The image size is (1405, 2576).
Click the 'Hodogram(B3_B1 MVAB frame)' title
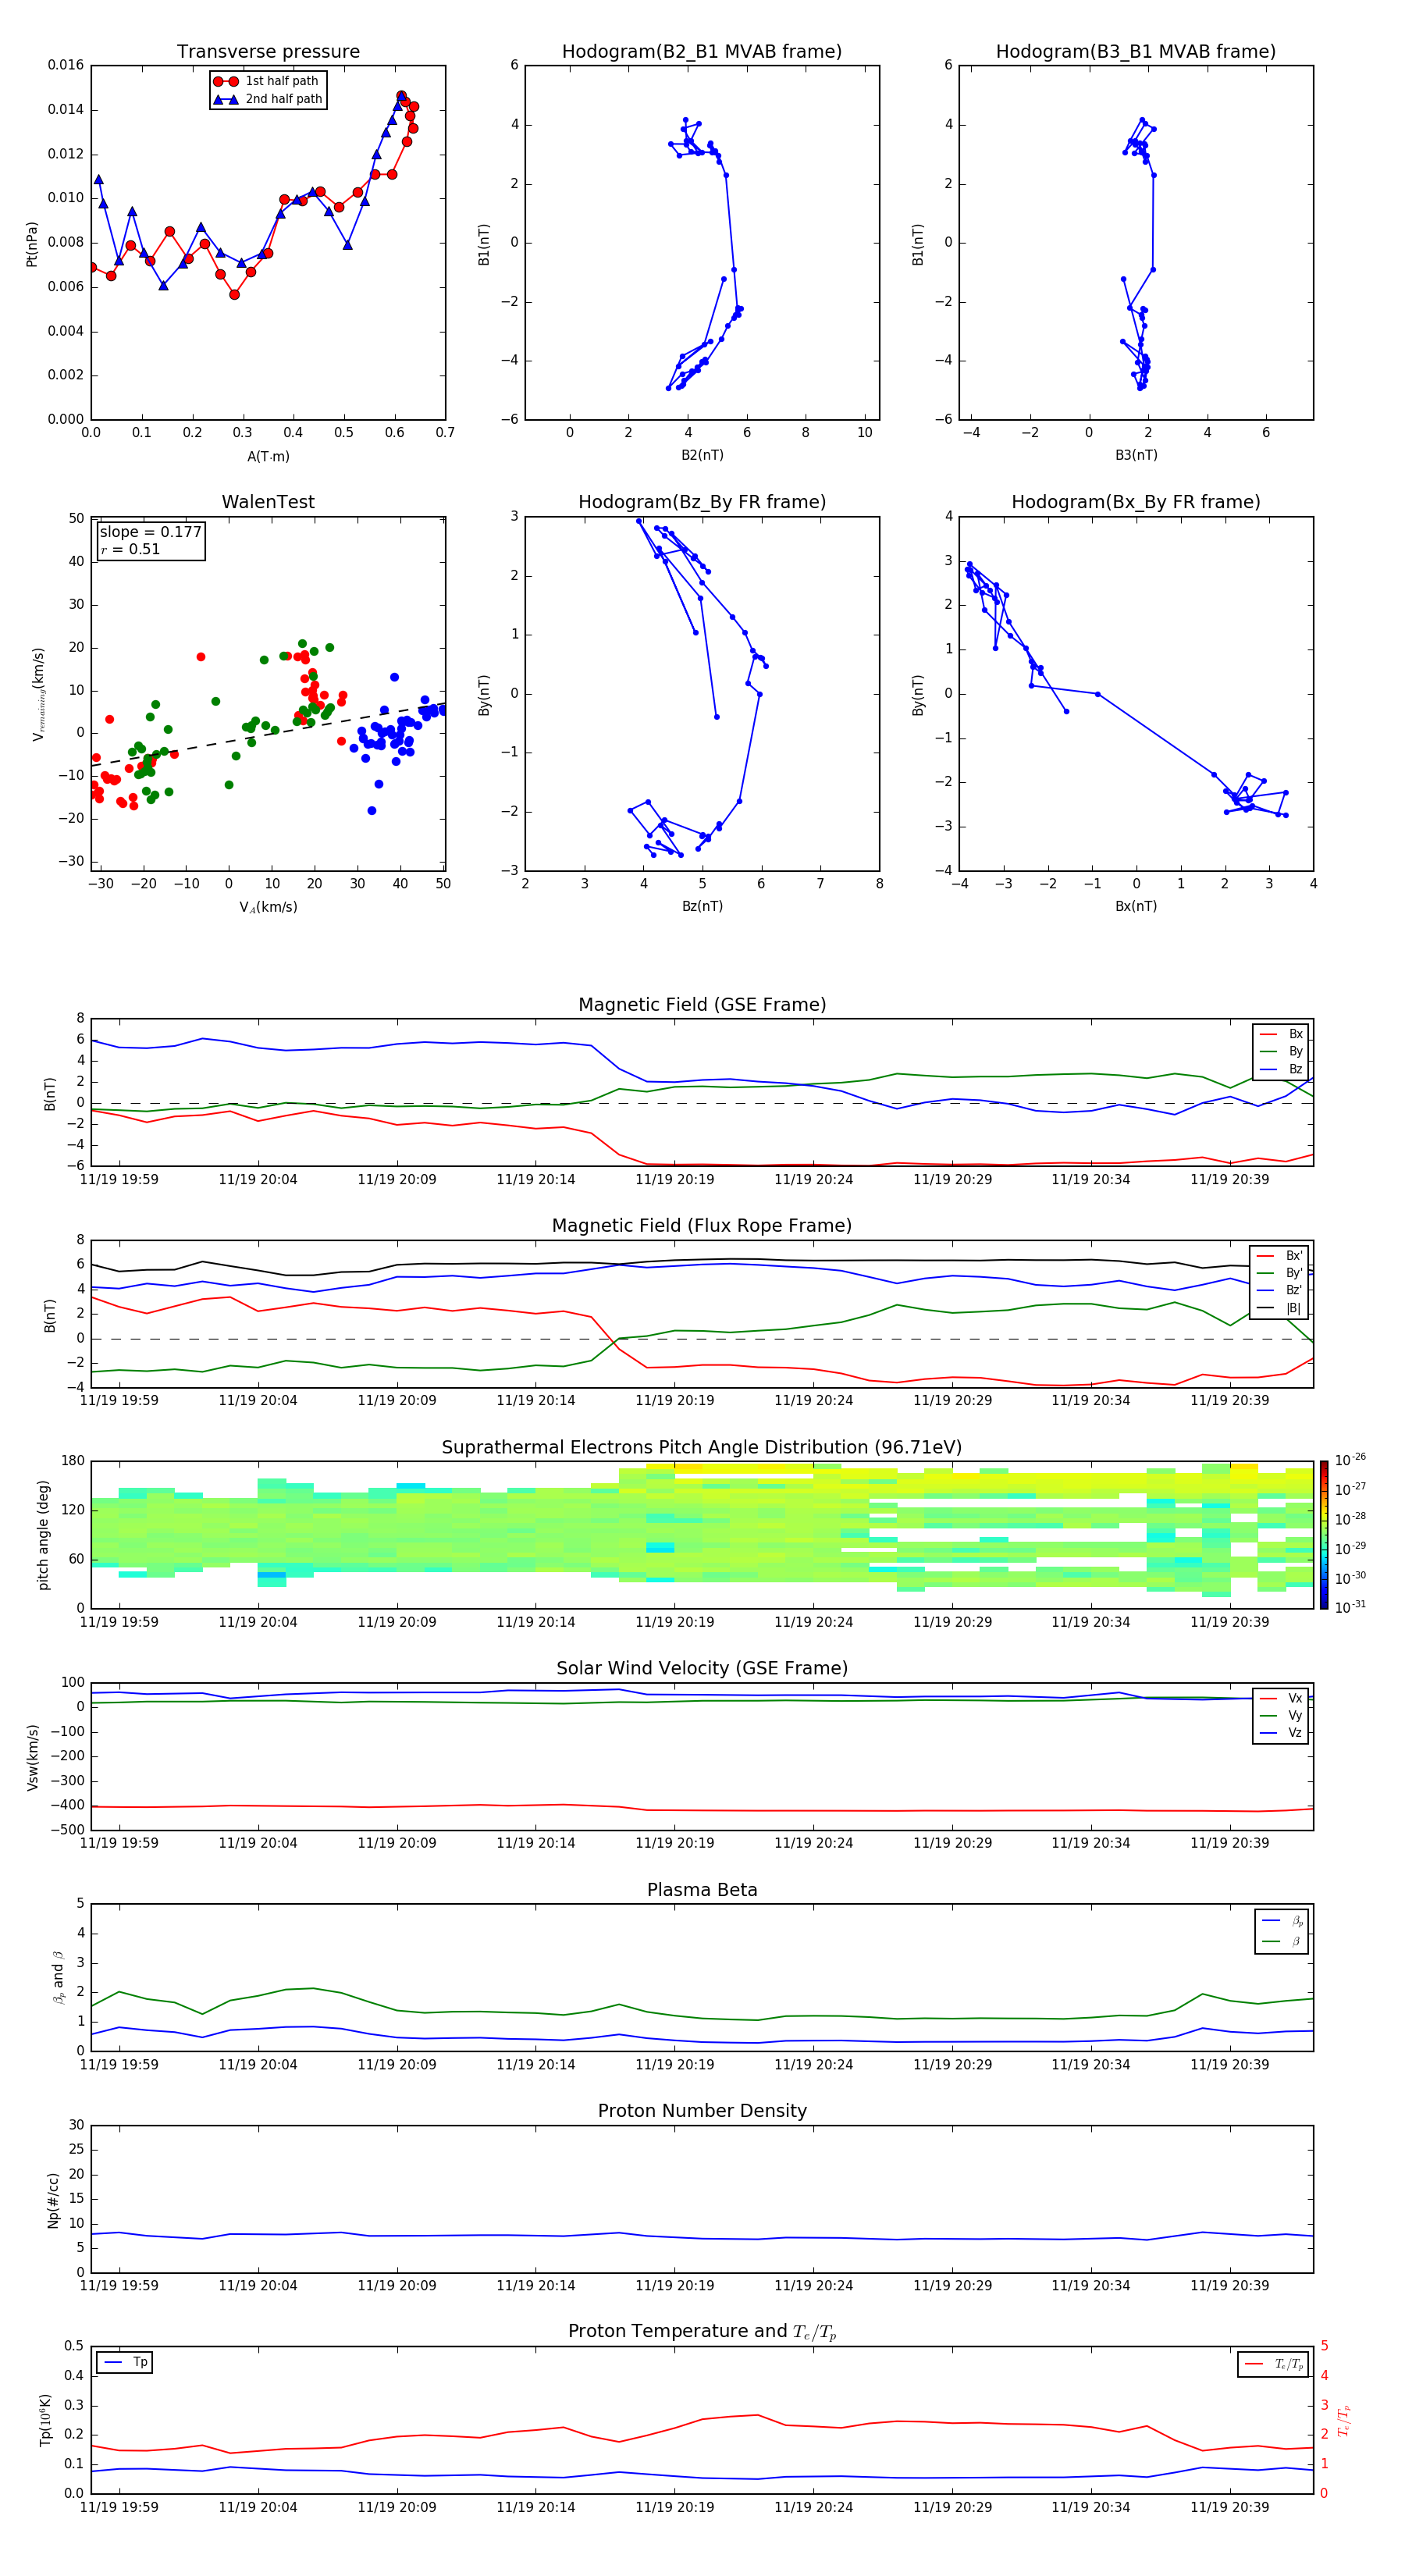tap(1136, 52)
